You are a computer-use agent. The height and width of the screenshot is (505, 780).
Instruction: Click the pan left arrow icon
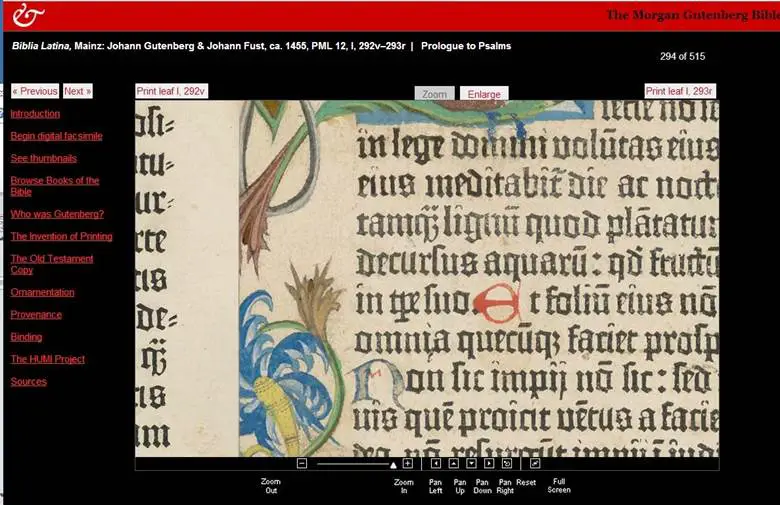click(436, 463)
